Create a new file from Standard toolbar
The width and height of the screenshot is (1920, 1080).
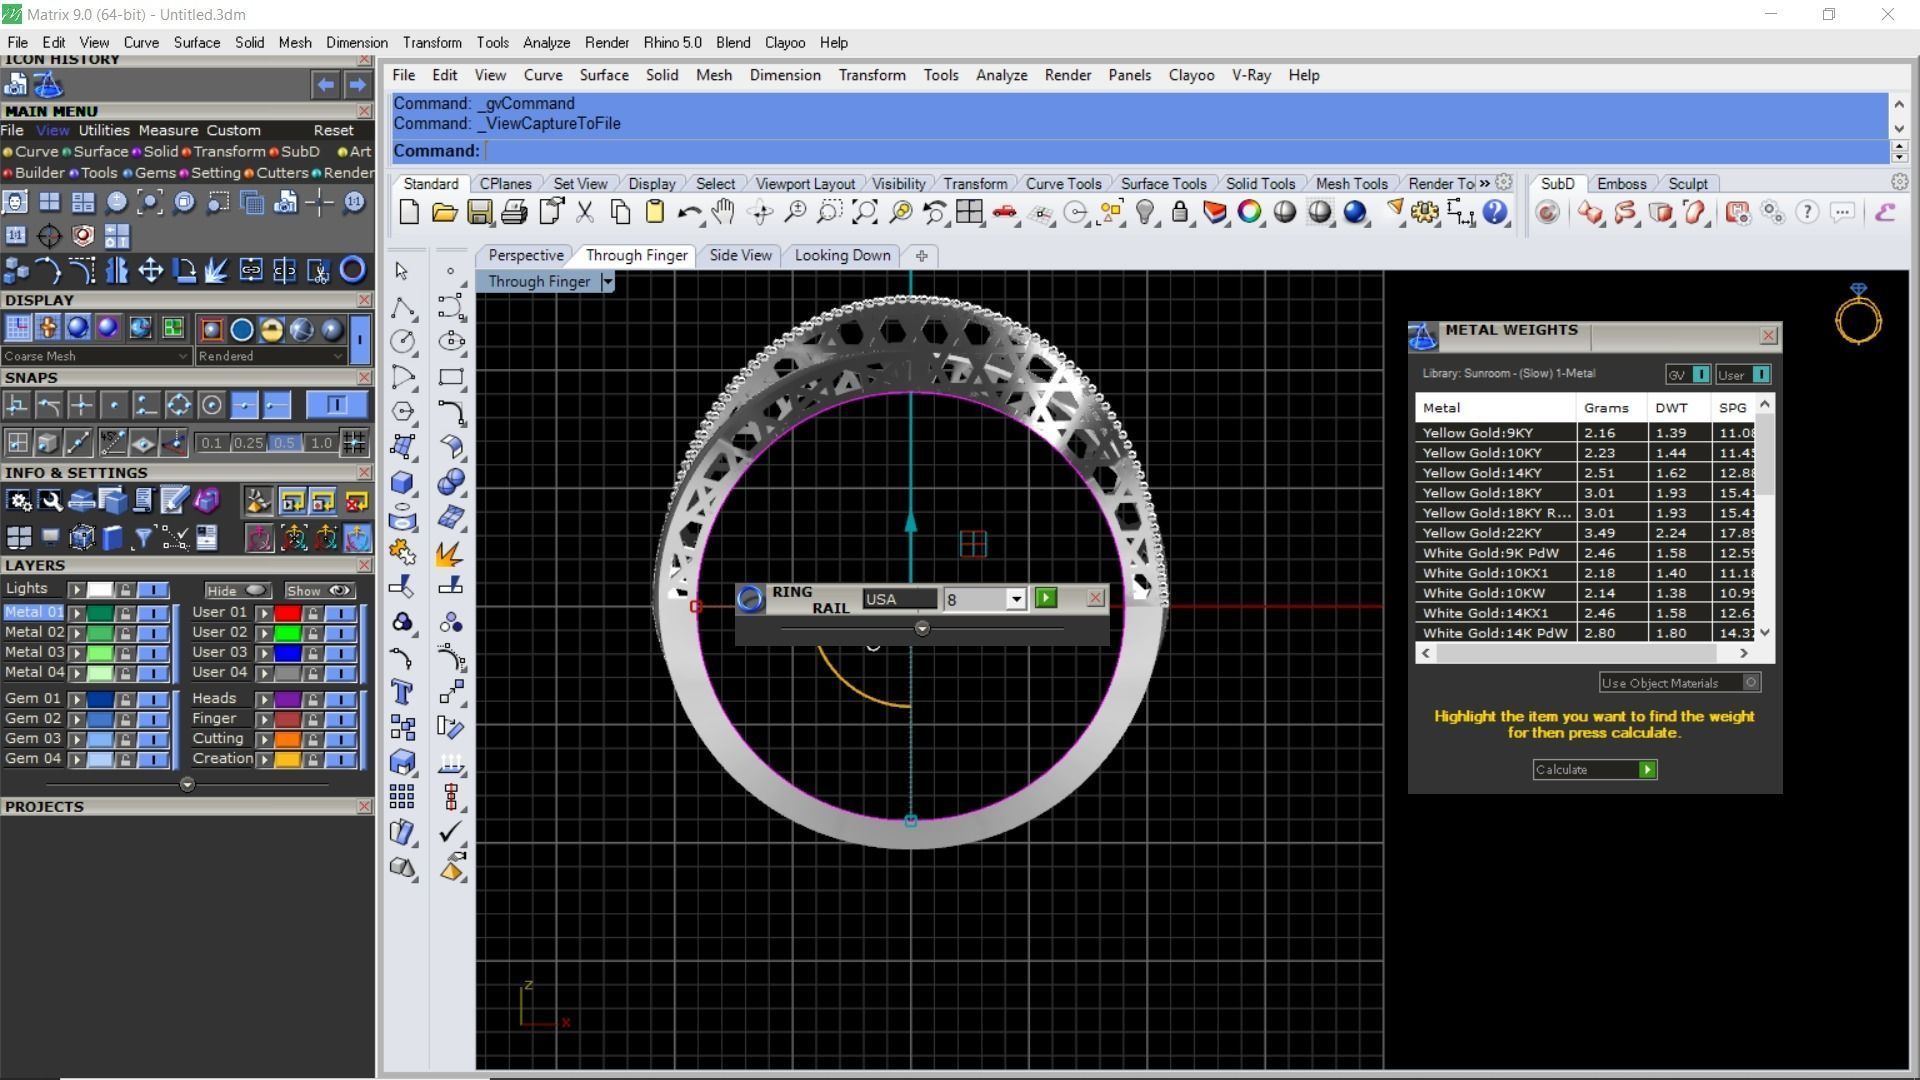pos(409,212)
